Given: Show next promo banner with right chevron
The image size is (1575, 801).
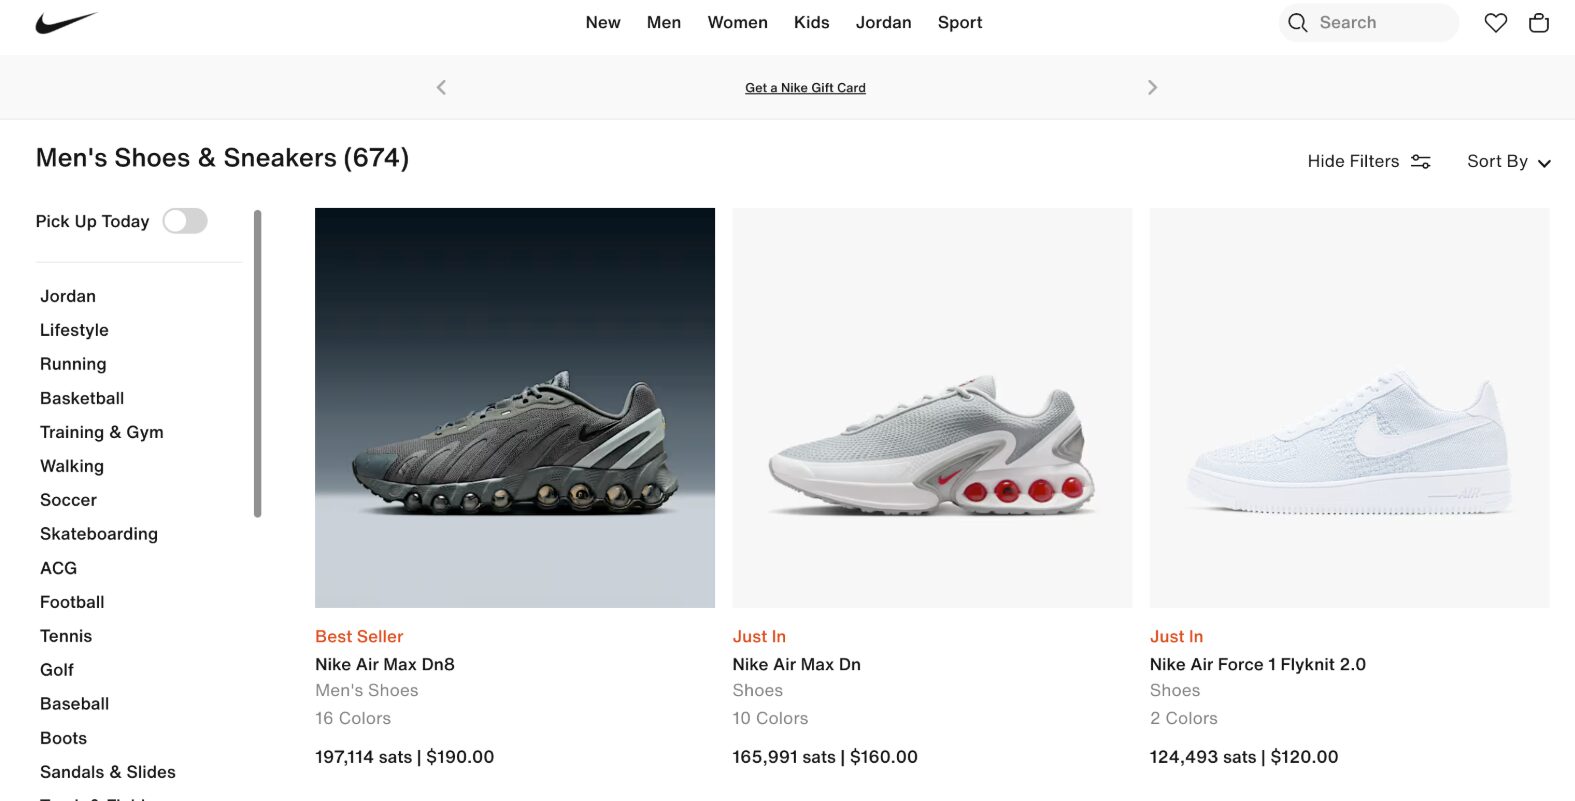Looking at the screenshot, I should click(1152, 87).
